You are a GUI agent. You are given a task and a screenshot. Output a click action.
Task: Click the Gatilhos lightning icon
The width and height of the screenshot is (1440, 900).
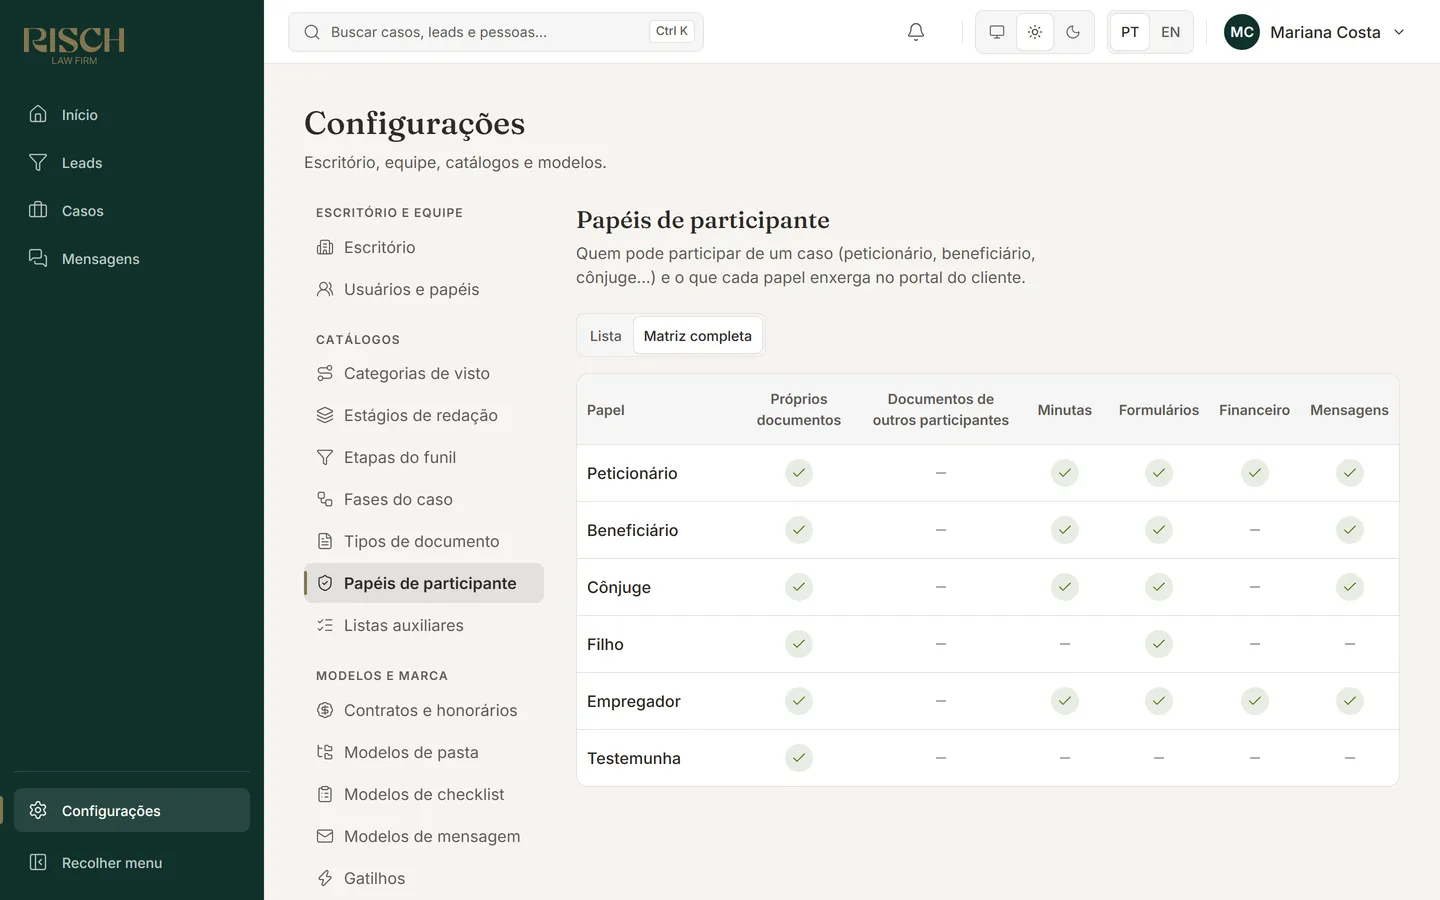[325, 878]
